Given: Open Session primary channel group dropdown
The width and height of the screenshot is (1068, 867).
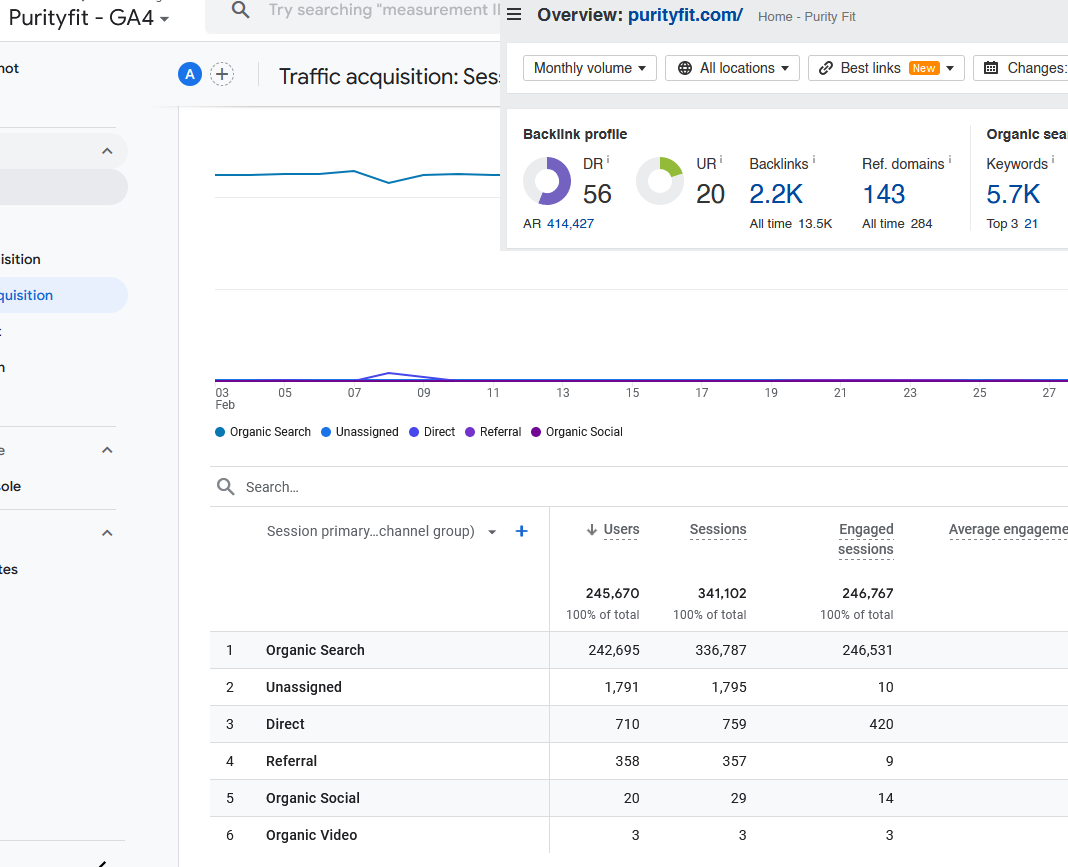Looking at the screenshot, I should pyautogui.click(x=381, y=531).
